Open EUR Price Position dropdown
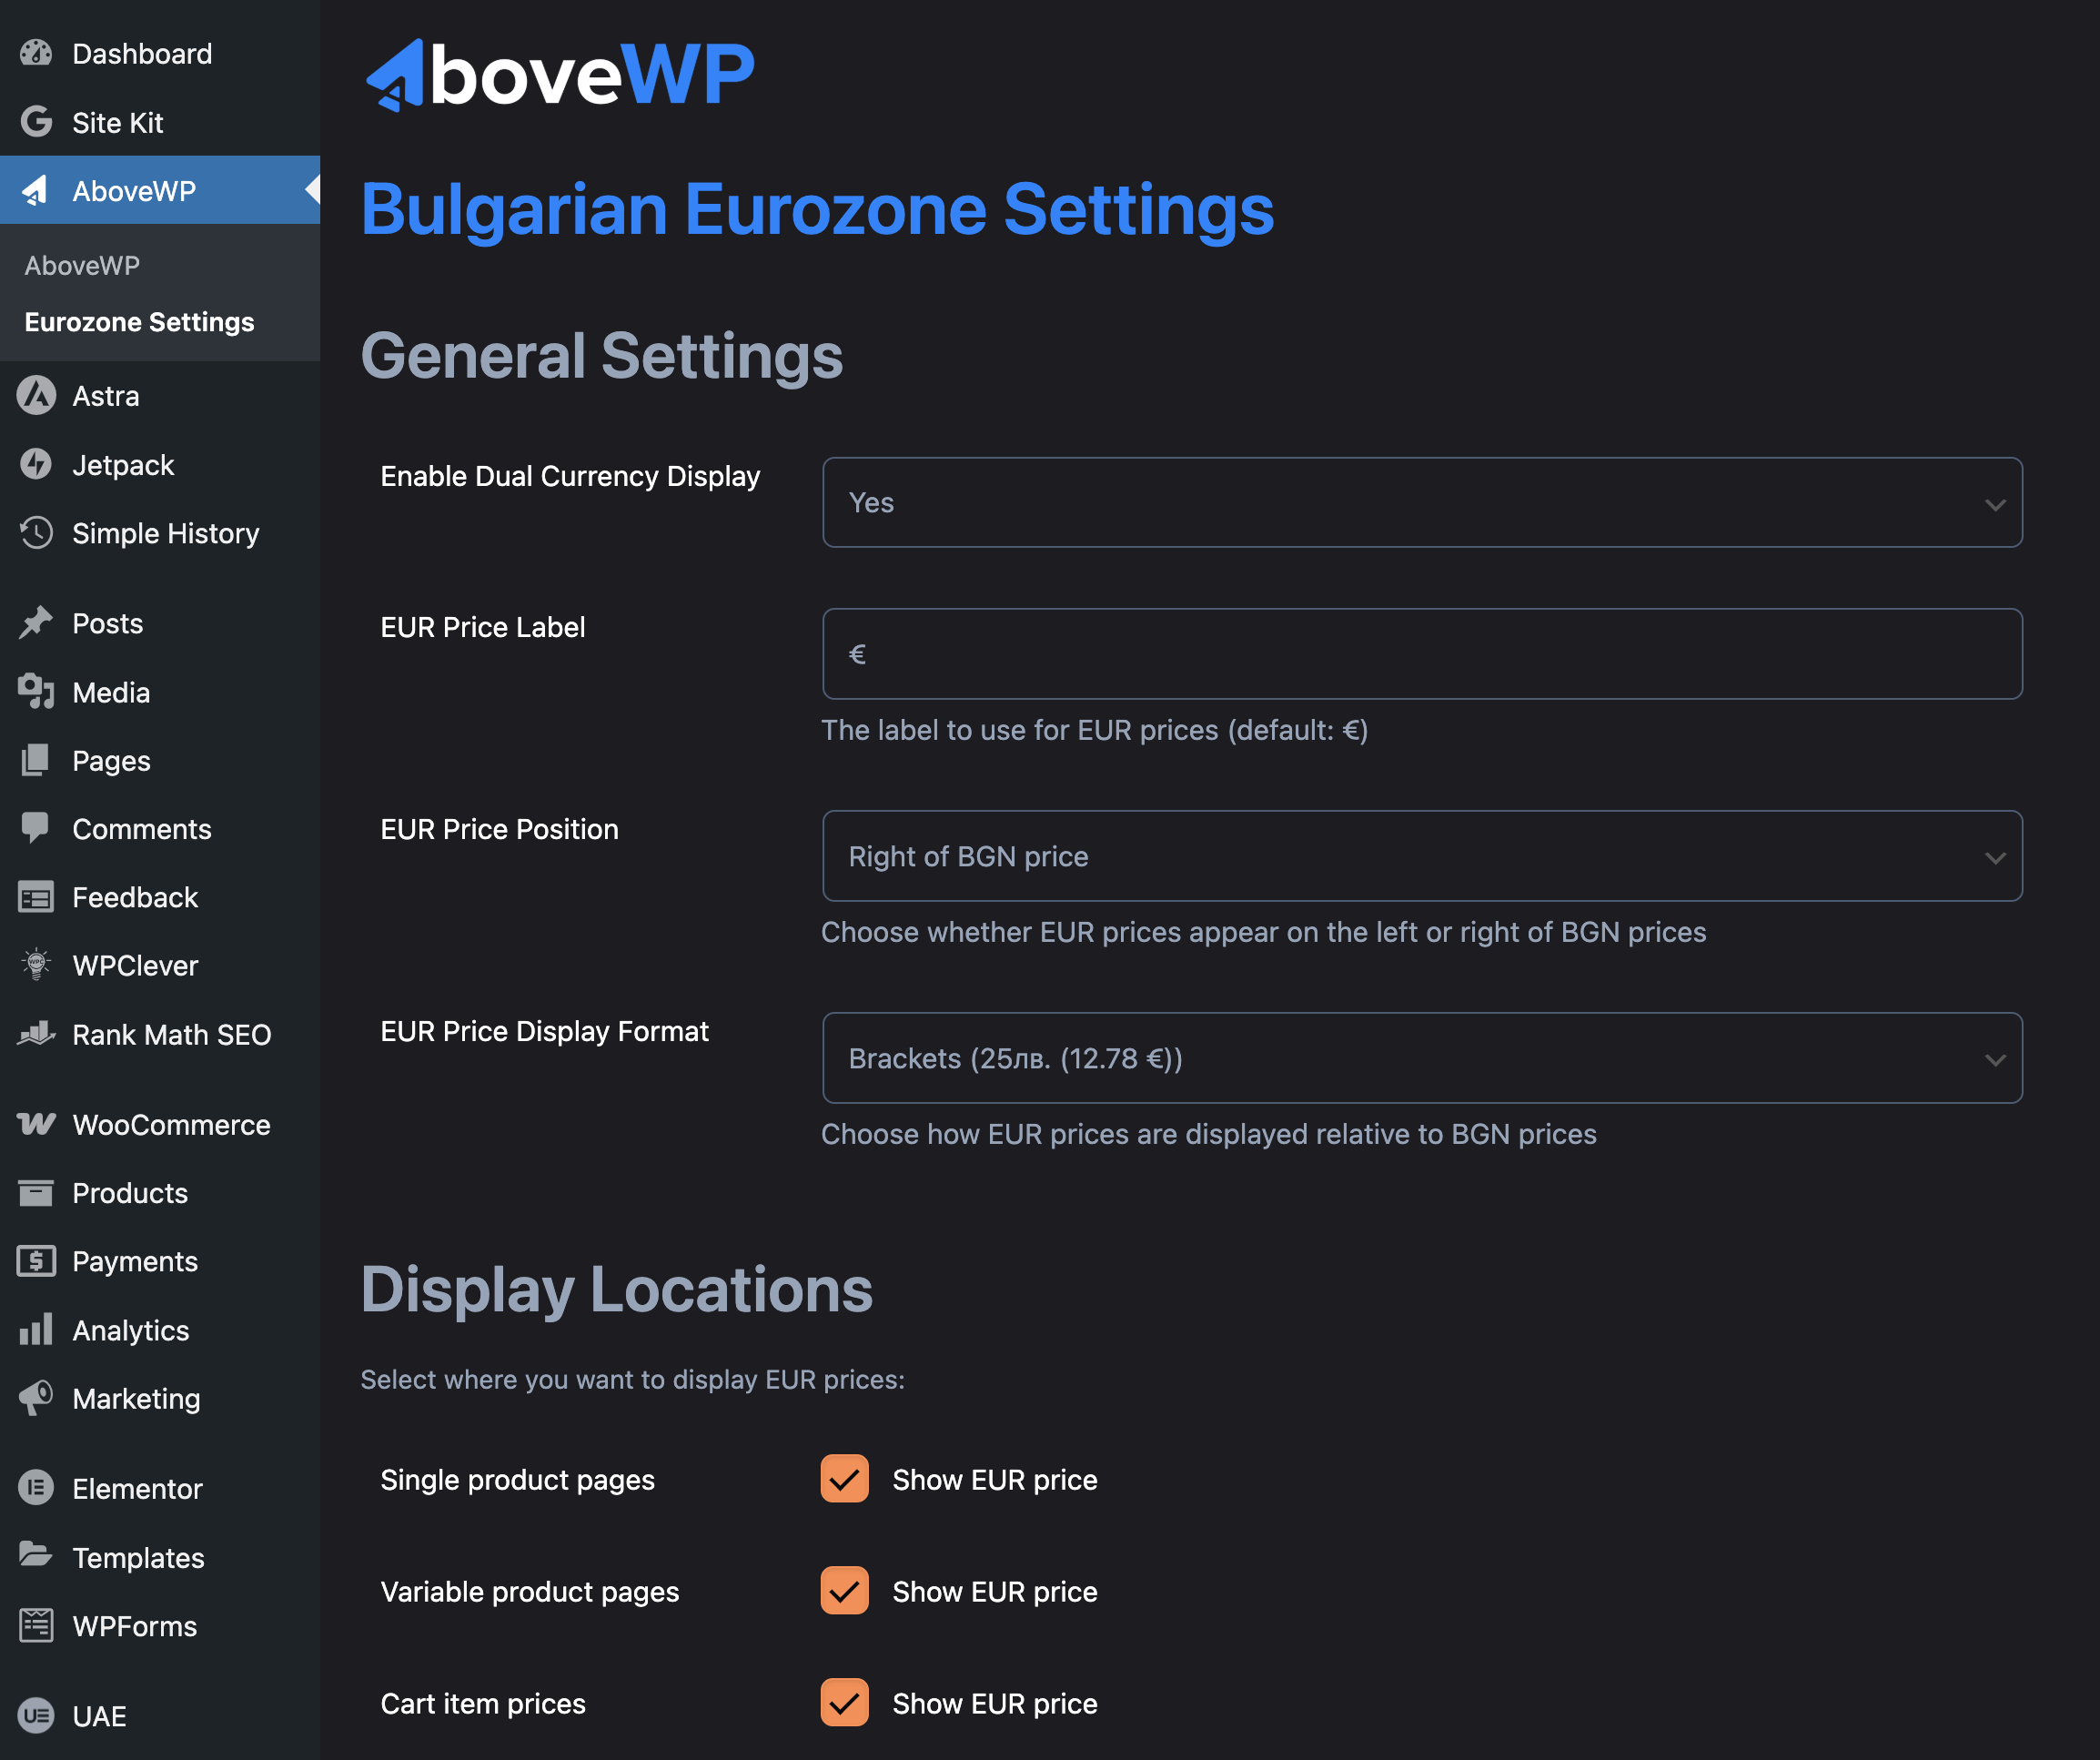The image size is (2100, 1760). click(x=1422, y=856)
